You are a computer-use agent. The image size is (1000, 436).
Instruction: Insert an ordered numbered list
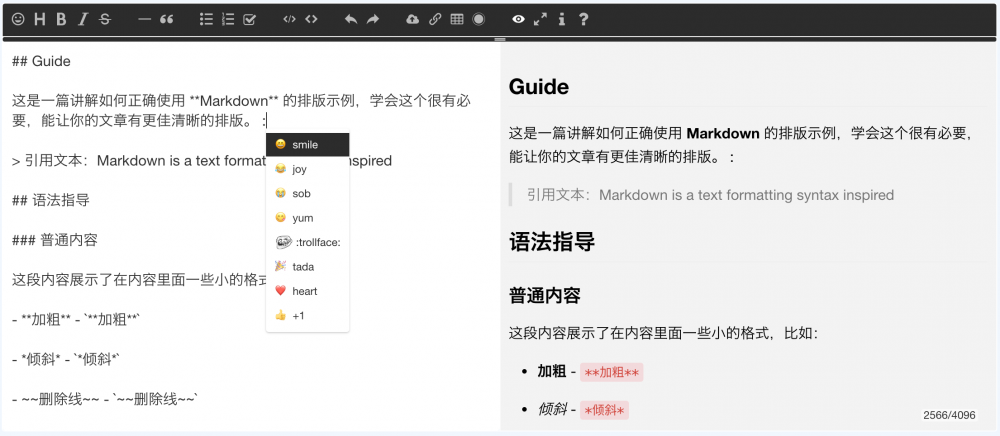coord(228,19)
